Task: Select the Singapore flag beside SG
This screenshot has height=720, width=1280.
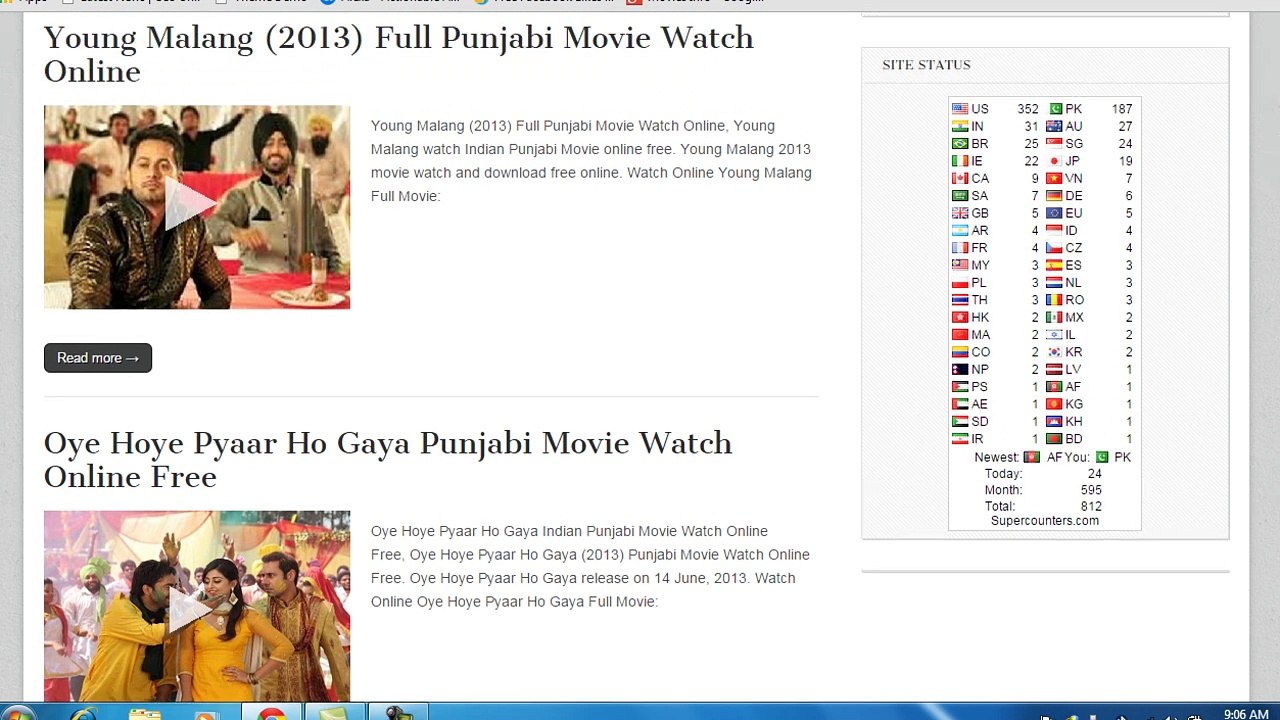Action: (x=1054, y=144)
